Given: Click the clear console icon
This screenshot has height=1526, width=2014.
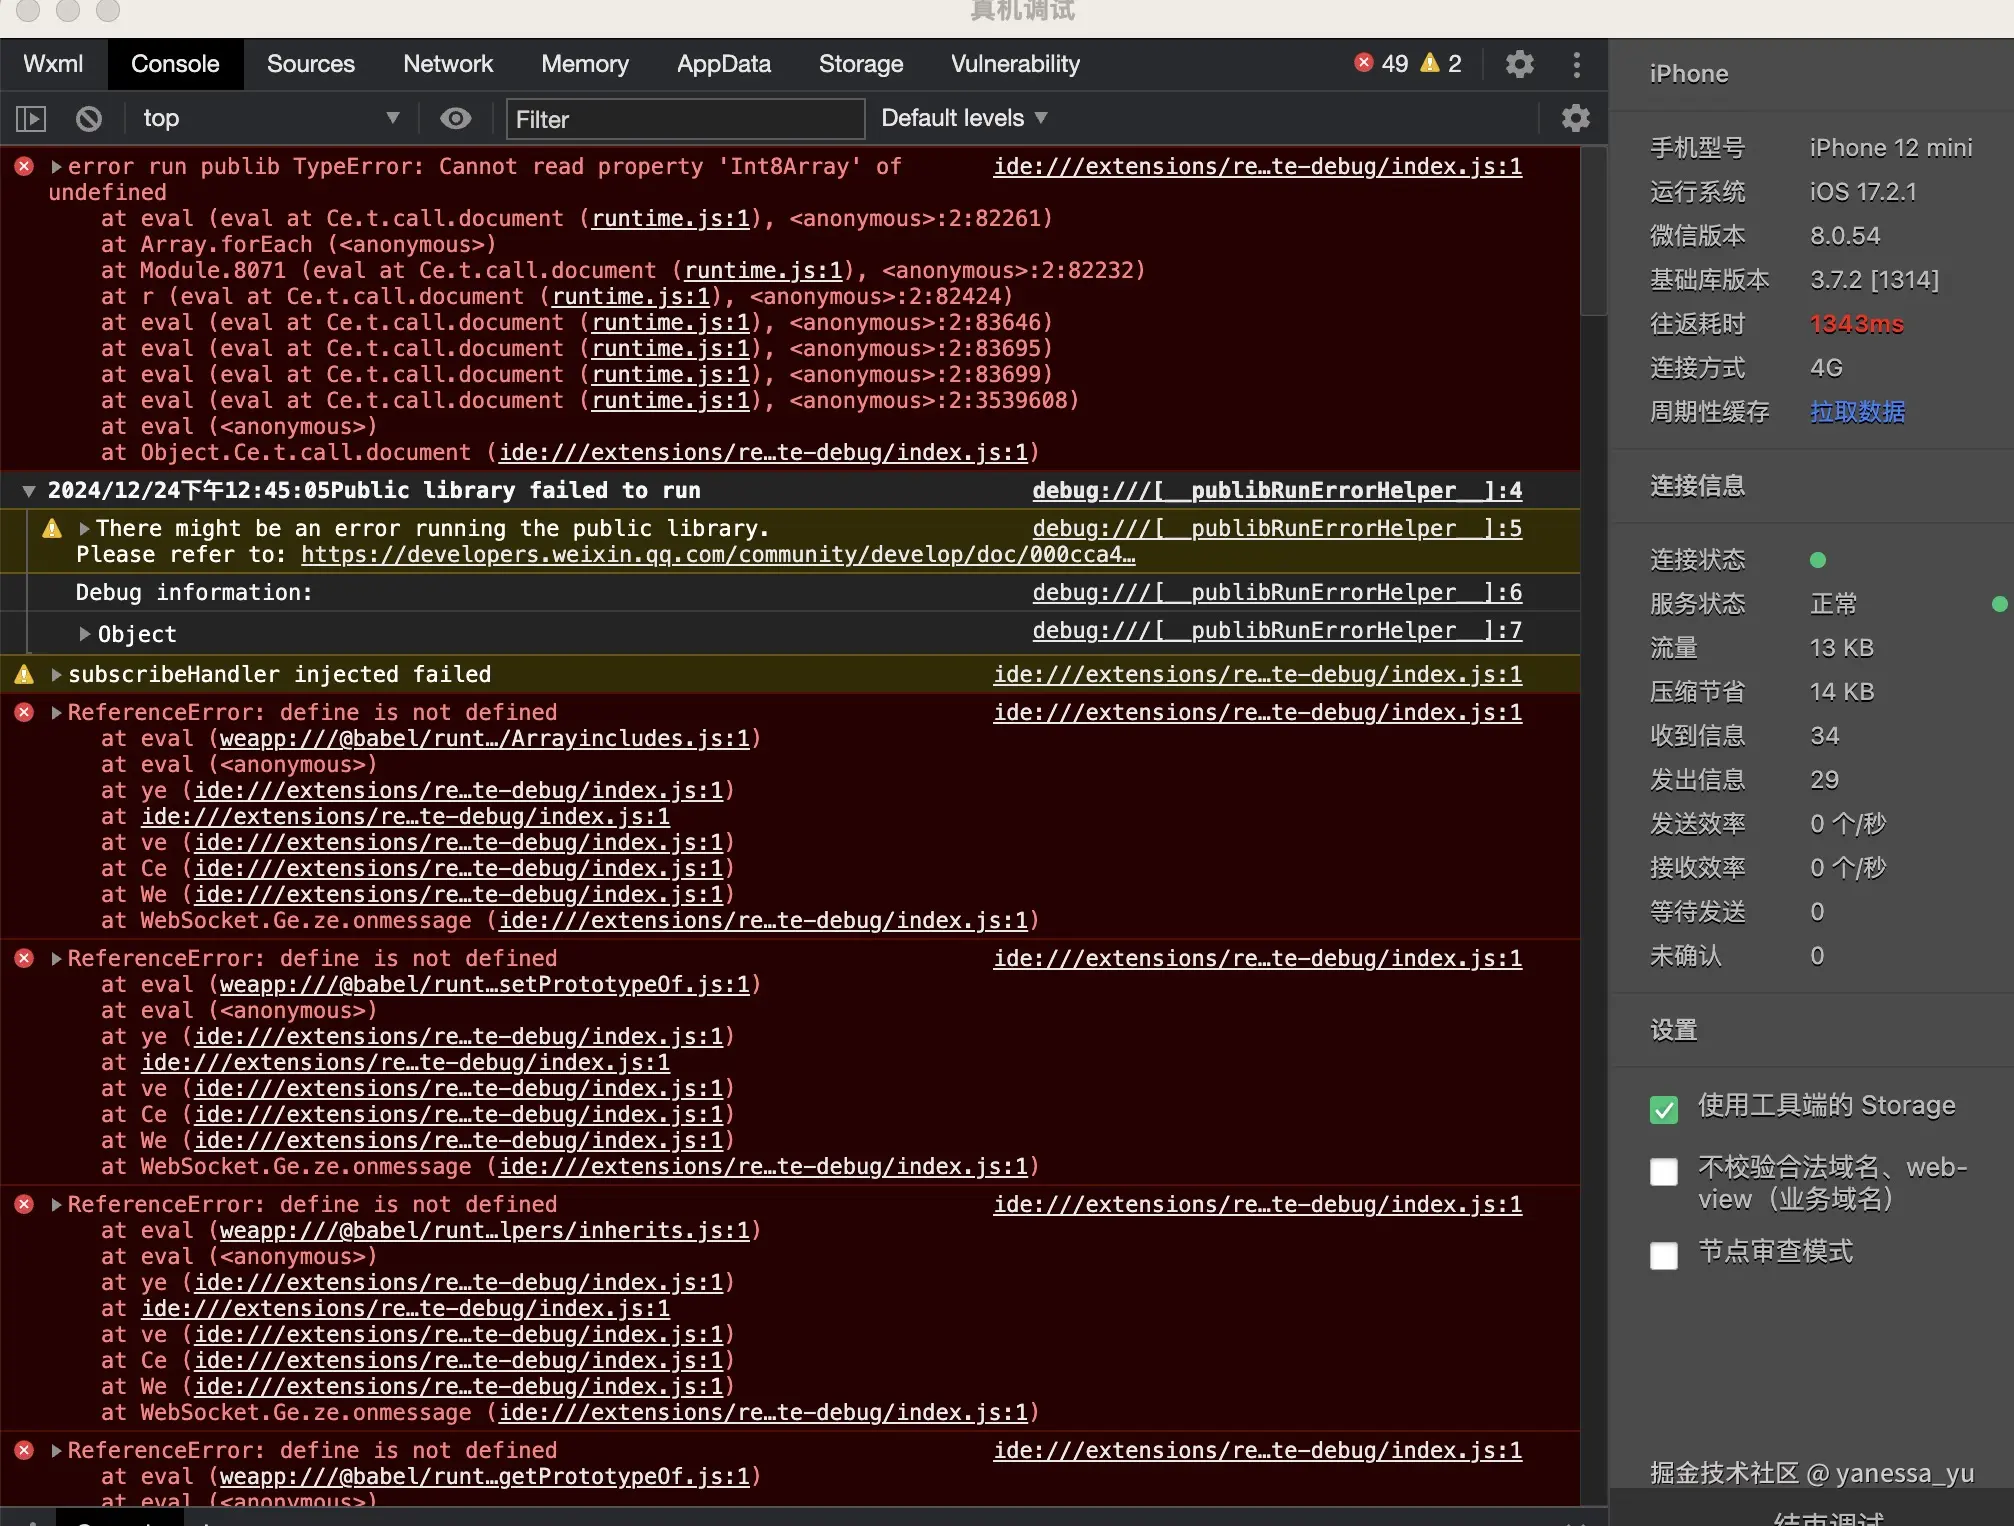Looking at the screenshot, I should coord(89,119).
